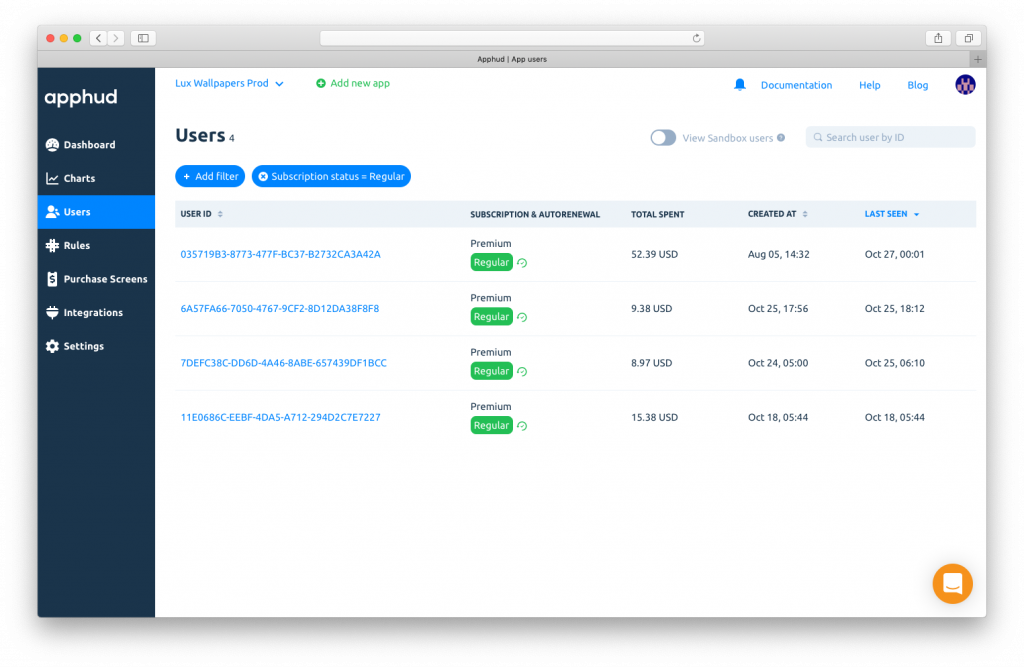Select the Apphud | App users tab

point(511,59)
